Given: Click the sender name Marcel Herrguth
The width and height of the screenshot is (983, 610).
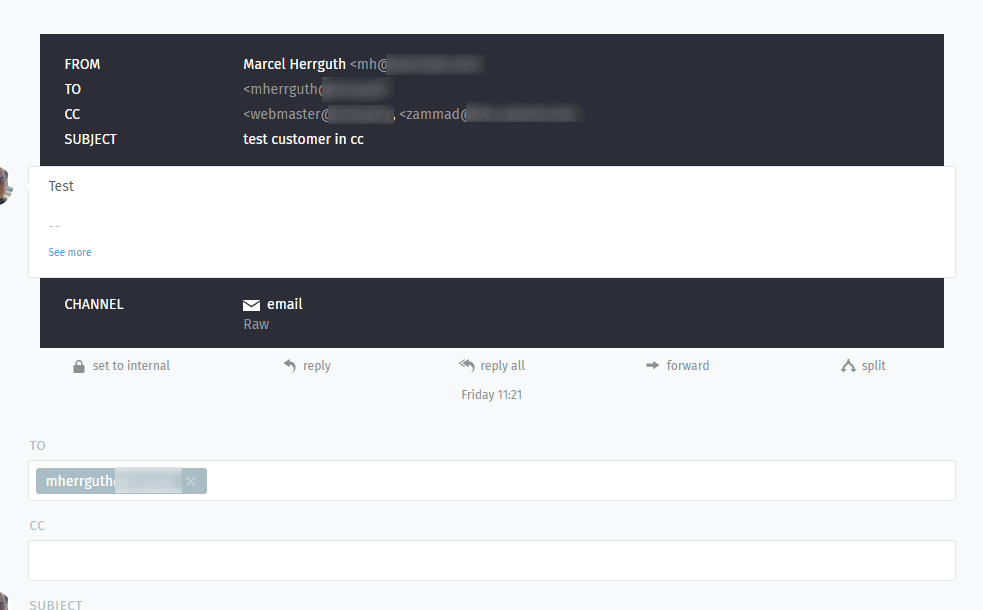Looking at the screenshot, I should (294, 64).
